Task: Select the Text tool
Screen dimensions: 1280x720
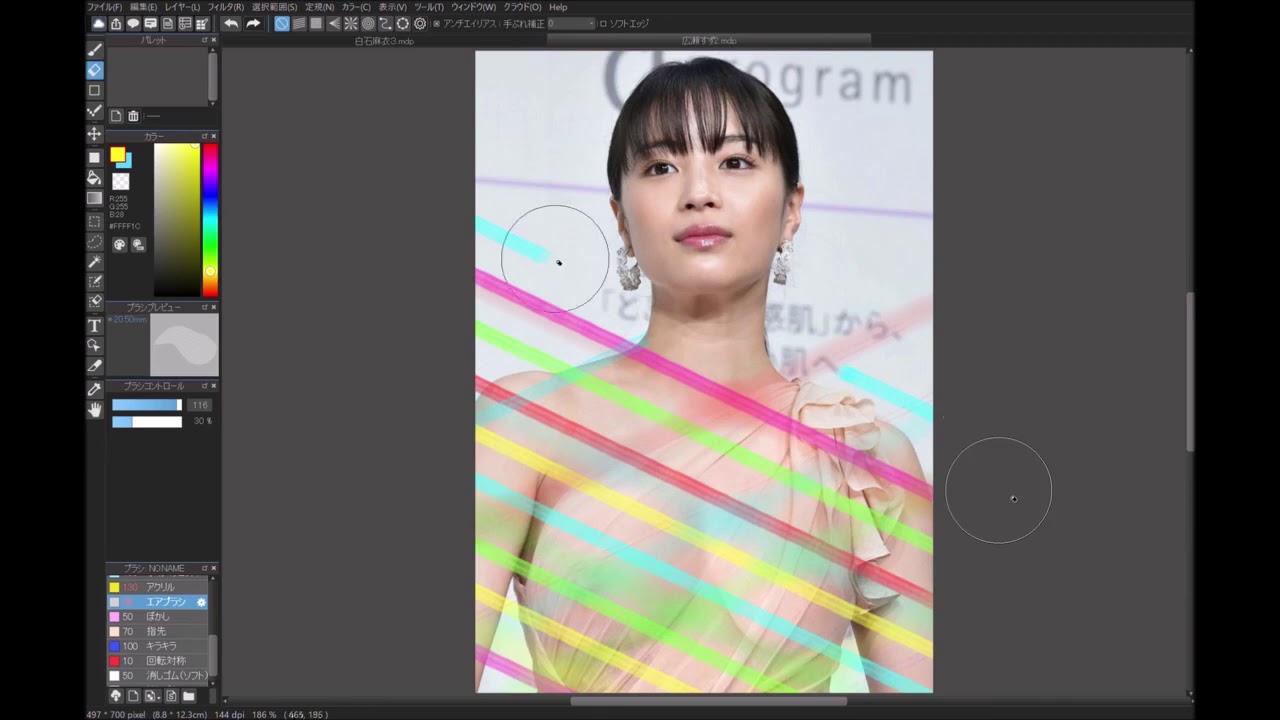Action: coord(95,326)
